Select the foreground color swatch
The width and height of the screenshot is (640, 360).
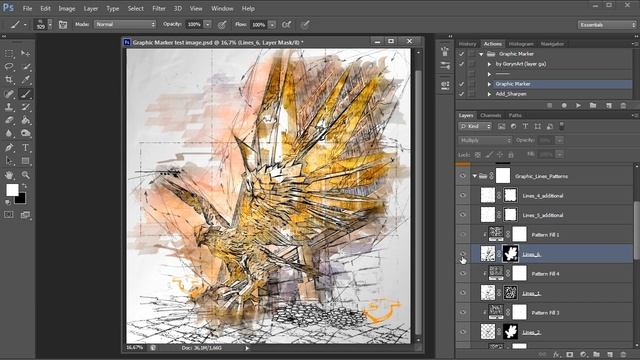pyautogui.click(x=12, y=190)
